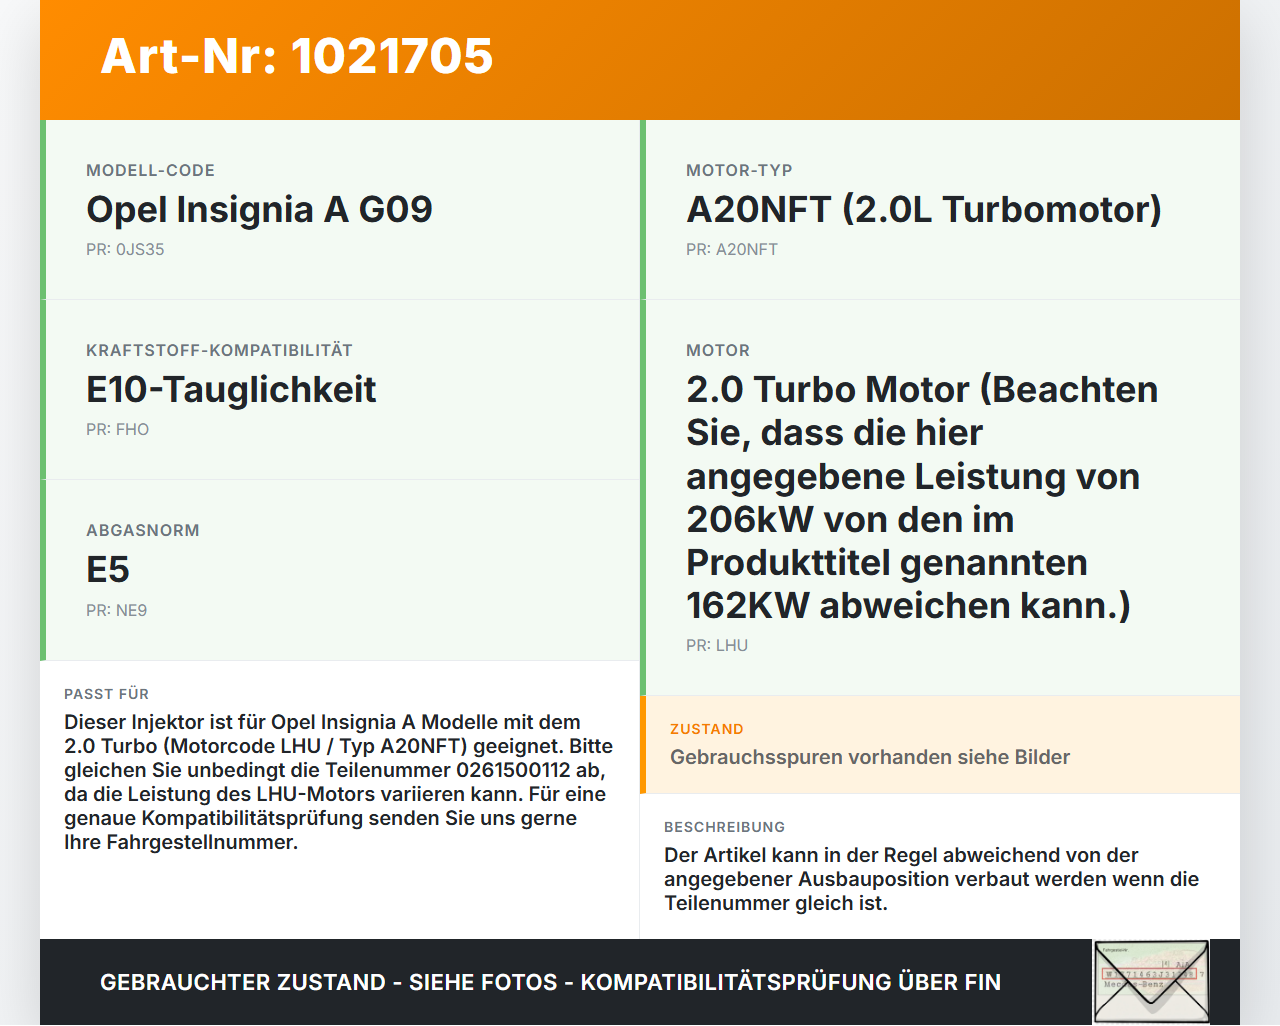Select the 'MOTOR' label above the 2.0 Turbo text
1280x1026 pixels.
[x=718, y=350]
